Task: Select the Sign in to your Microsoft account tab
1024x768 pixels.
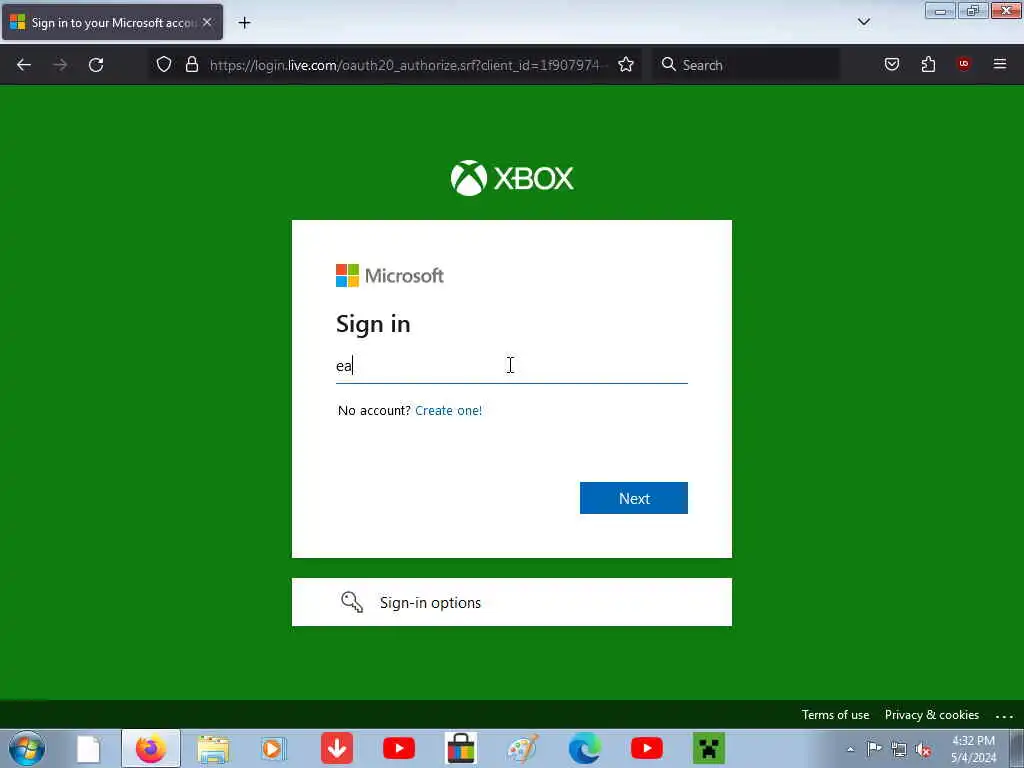Action: pos(112,22)
